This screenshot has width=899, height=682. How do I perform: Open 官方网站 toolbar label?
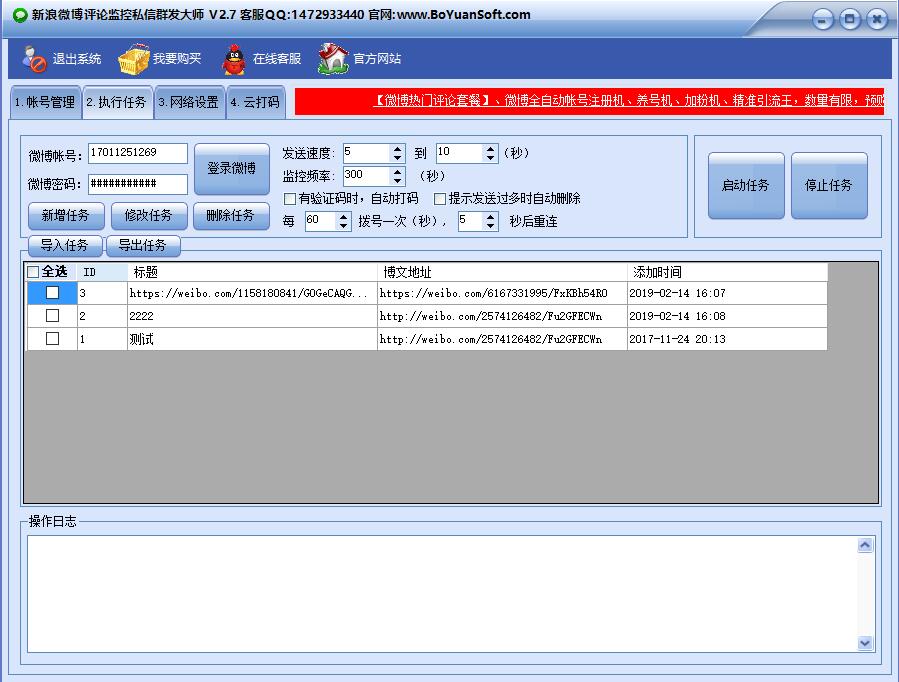(x=377, y=59)
